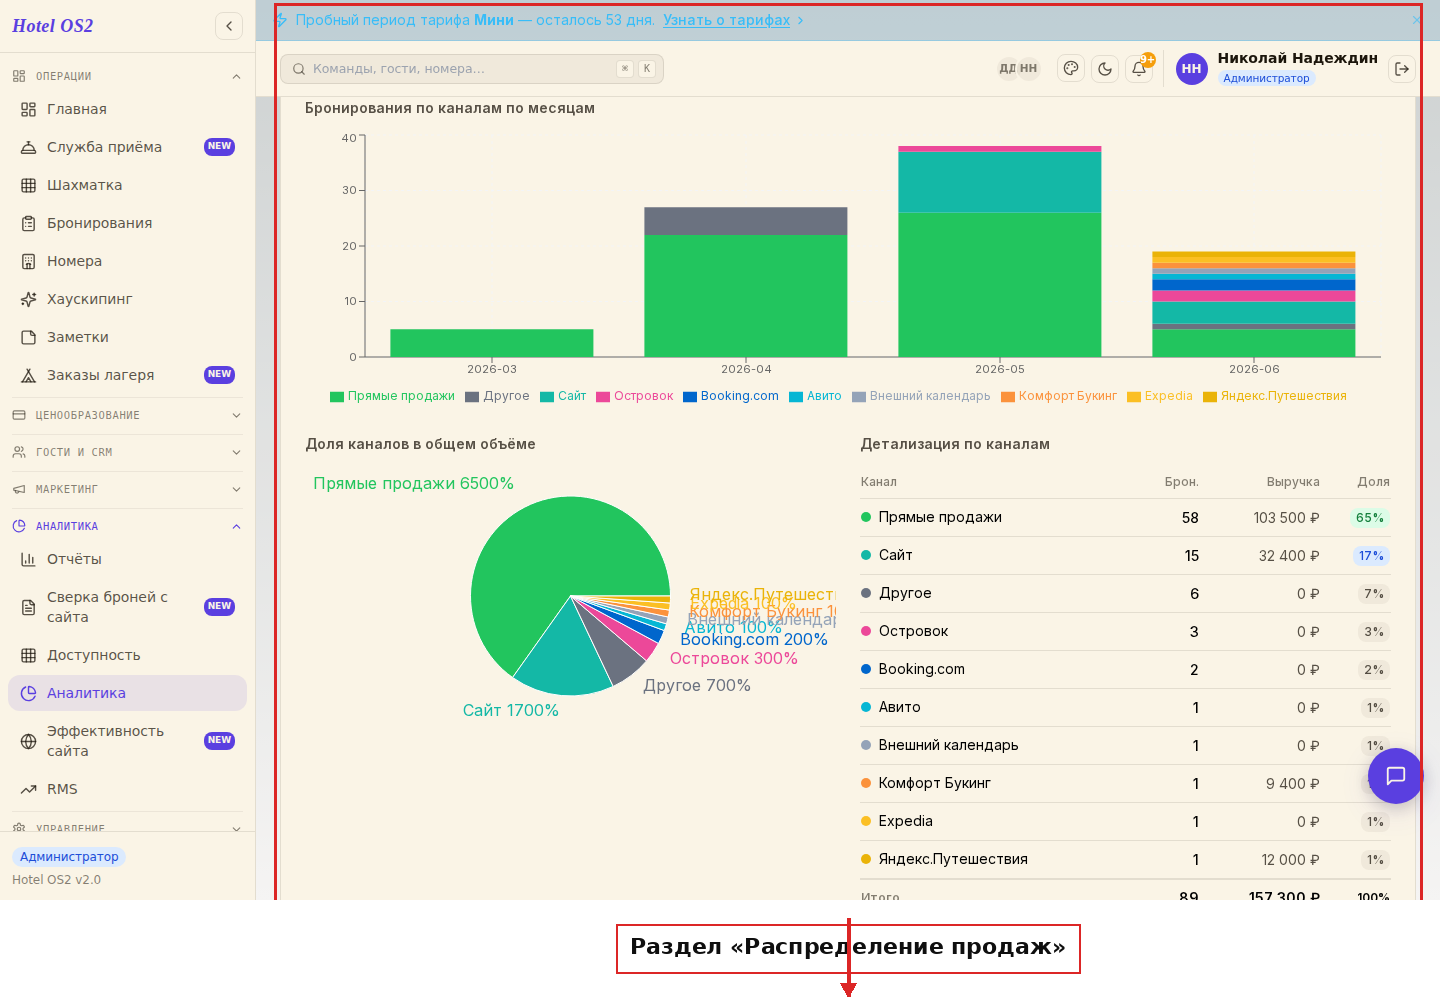This screenshot has width=1440, height=997.
Task: Click the Заказы лагеря tent icon
Action: pyautogui.click(x=28, y=375)
